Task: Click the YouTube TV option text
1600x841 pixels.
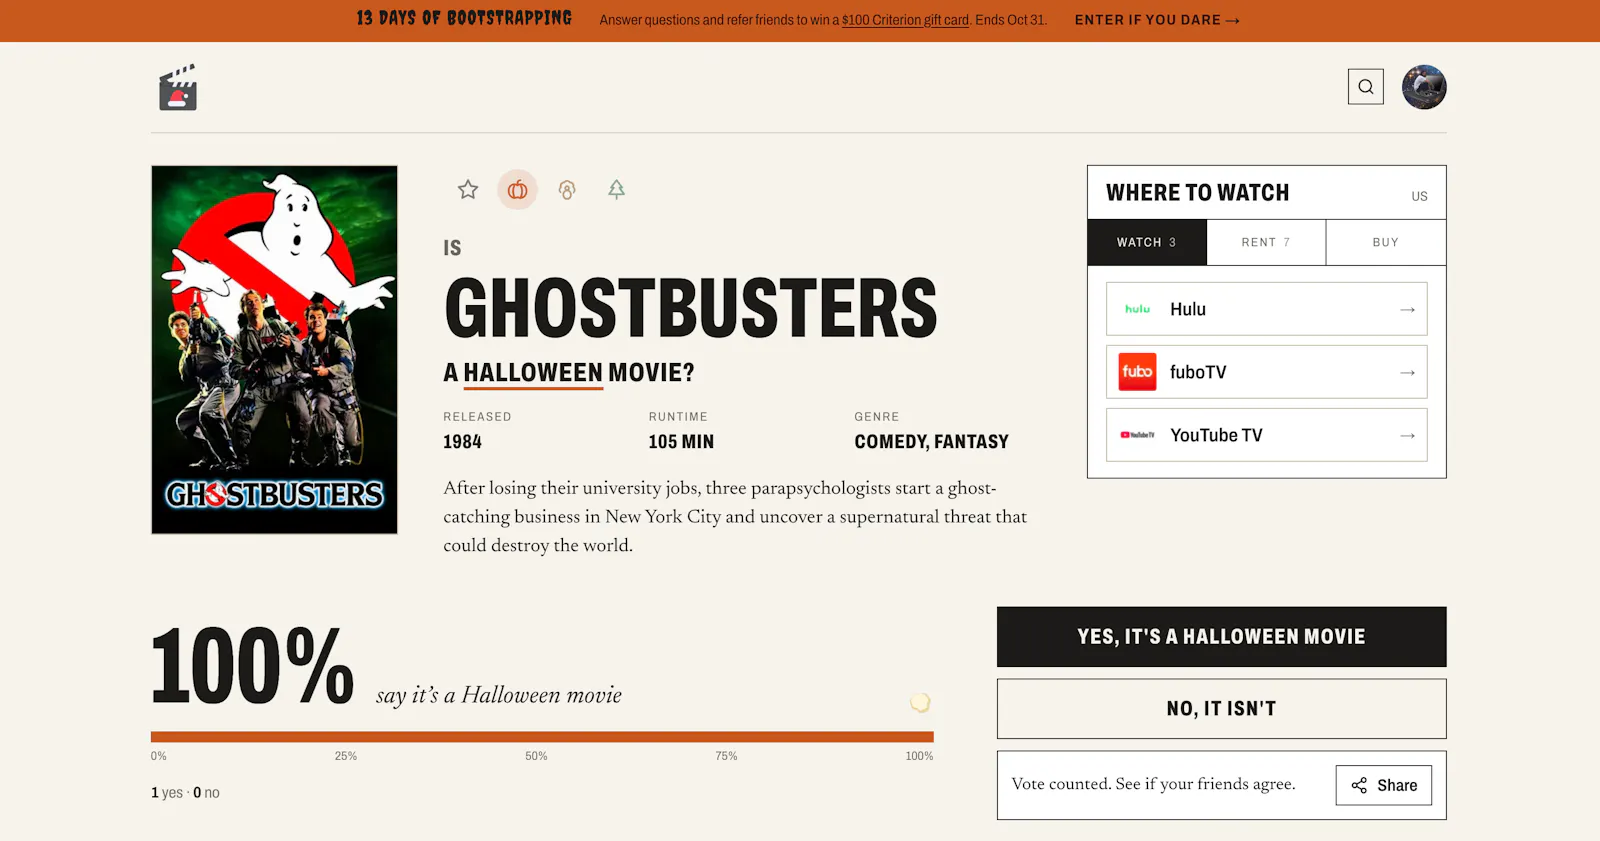Action: tap(1216, 435)
